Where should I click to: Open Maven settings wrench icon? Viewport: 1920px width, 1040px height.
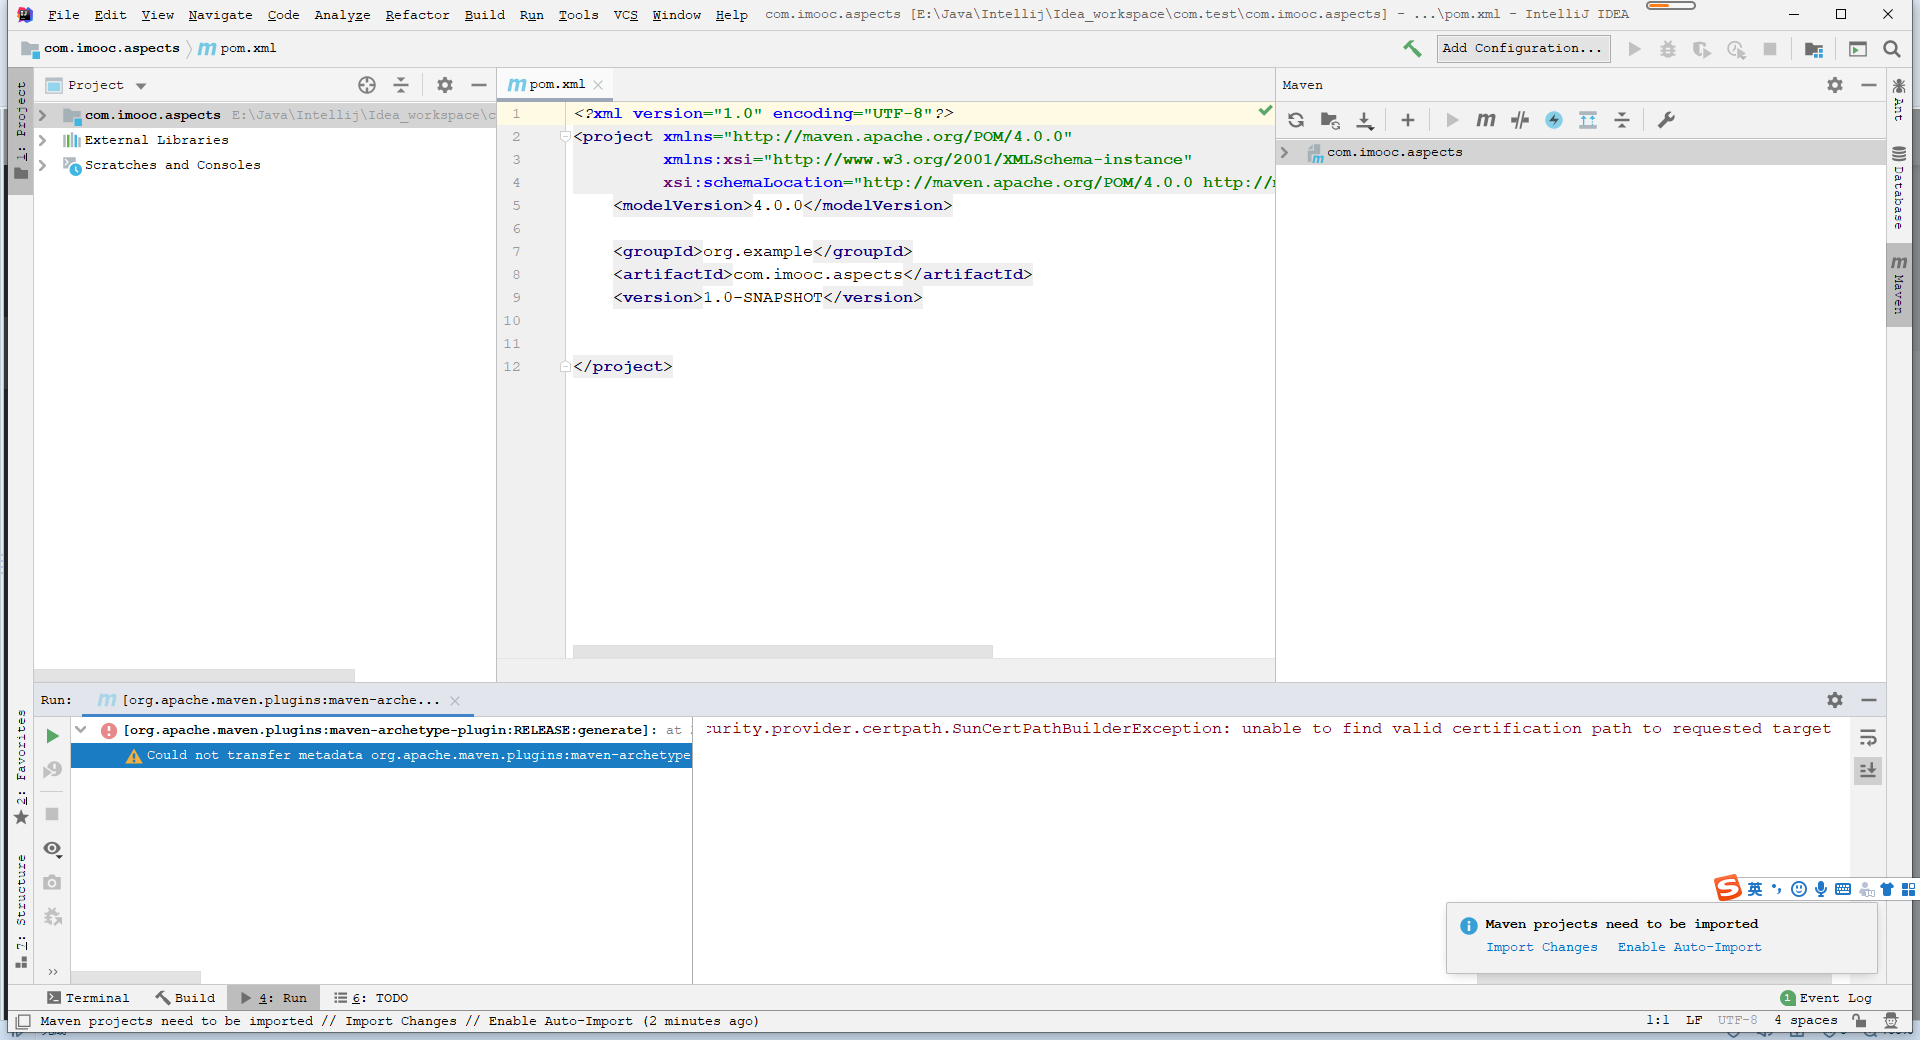[x=1666, y=120]
